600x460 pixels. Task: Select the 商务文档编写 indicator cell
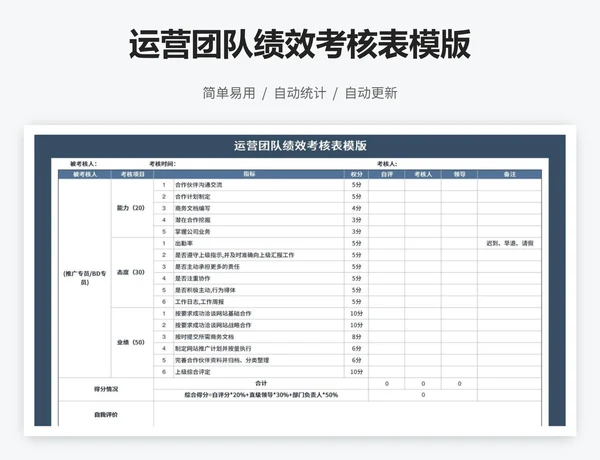pyautogui.click(x=259, y=208)
